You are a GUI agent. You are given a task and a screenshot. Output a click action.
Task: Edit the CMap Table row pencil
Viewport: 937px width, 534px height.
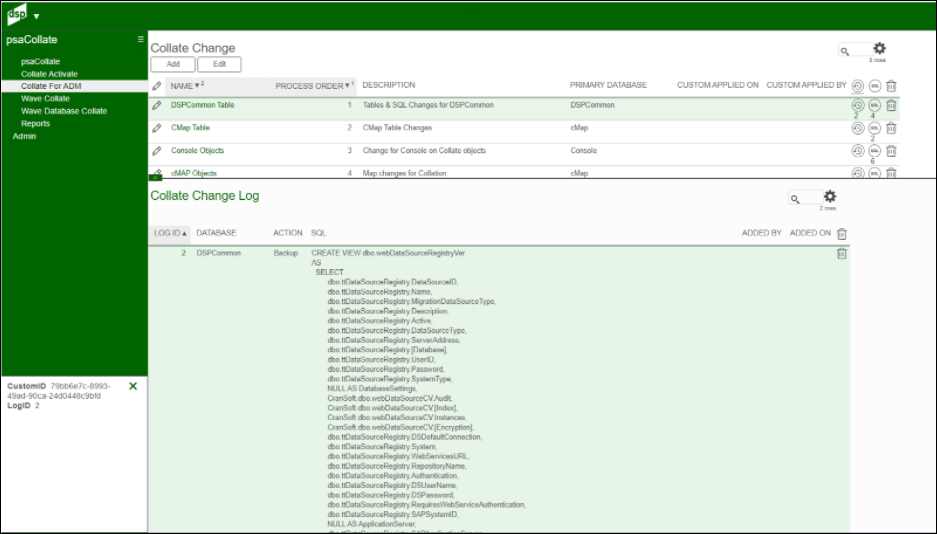[x=157, y=128]
